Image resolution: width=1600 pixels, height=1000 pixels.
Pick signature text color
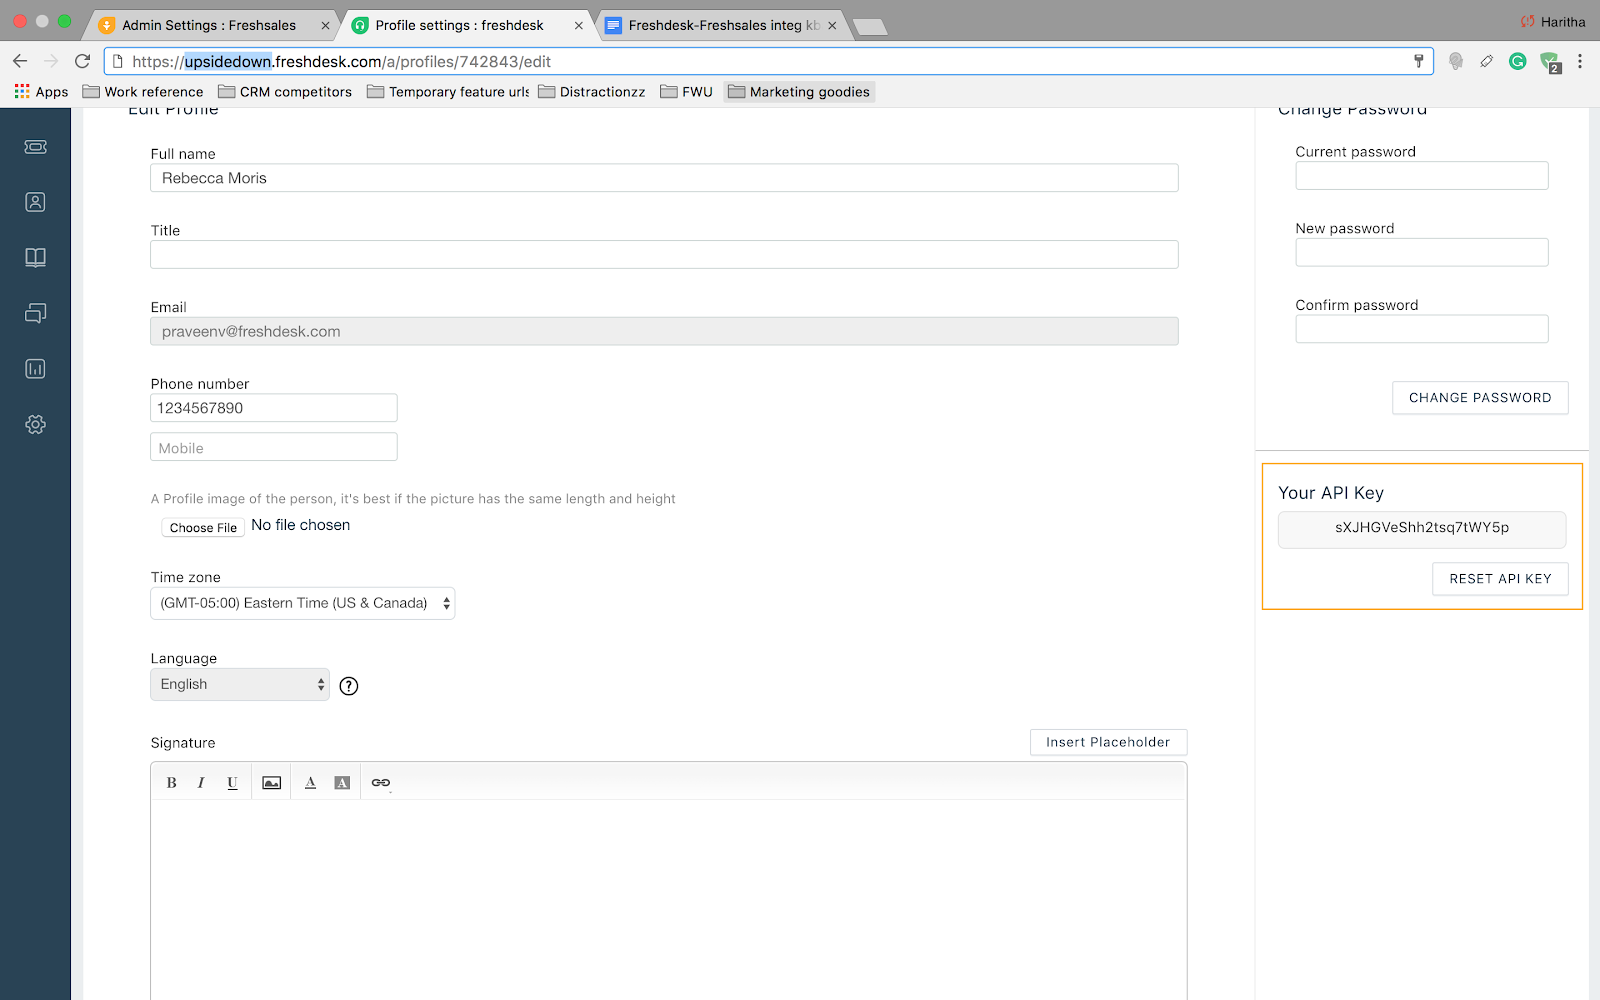(x=310, y=783)
